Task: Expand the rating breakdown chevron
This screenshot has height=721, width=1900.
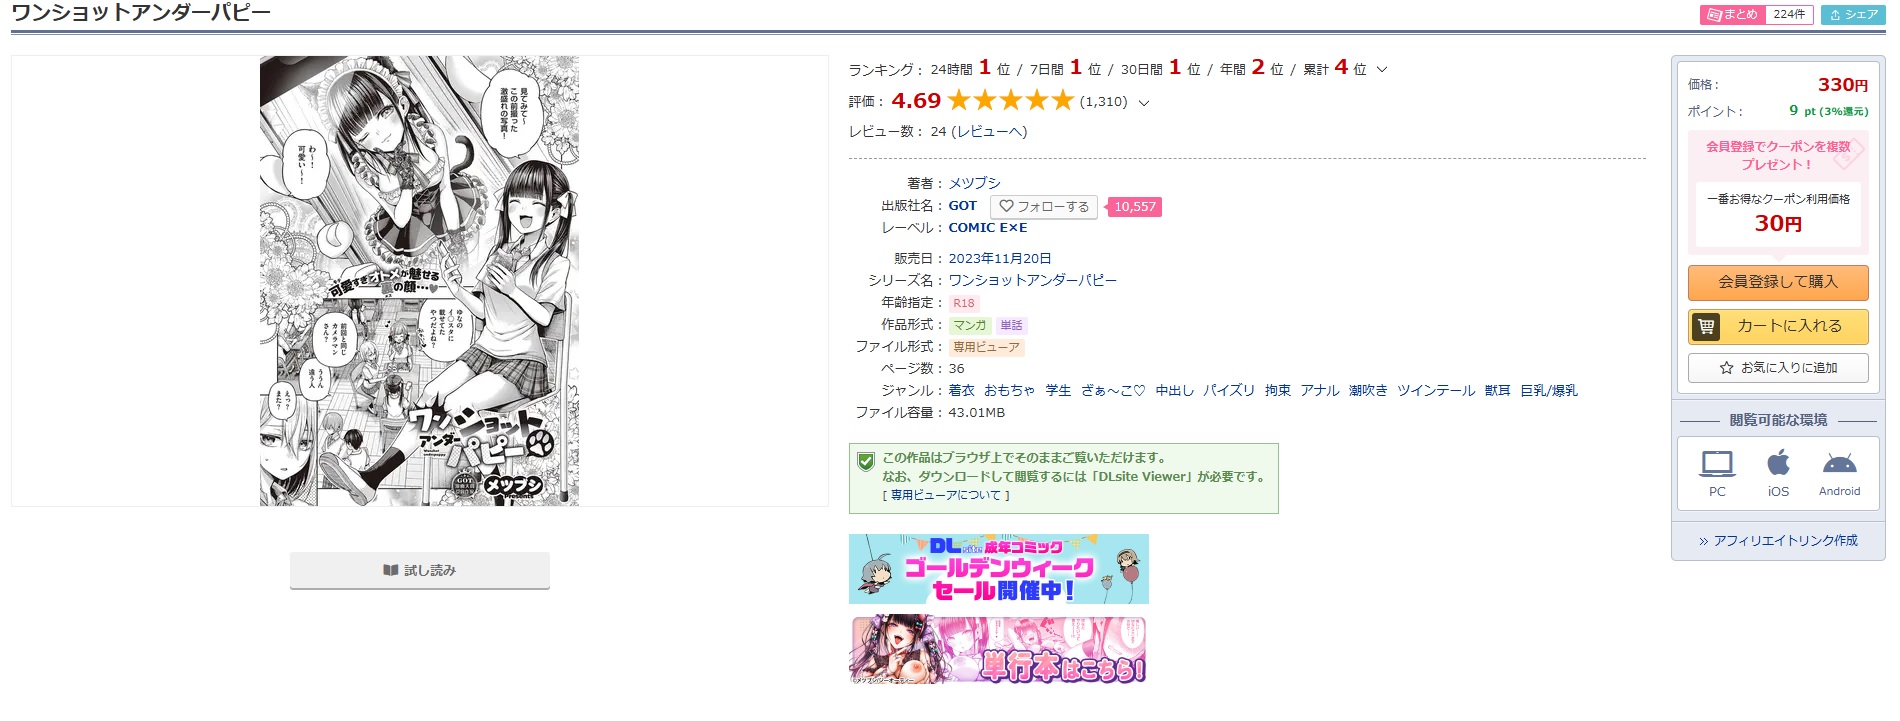Action: [x=1144, y=102]
